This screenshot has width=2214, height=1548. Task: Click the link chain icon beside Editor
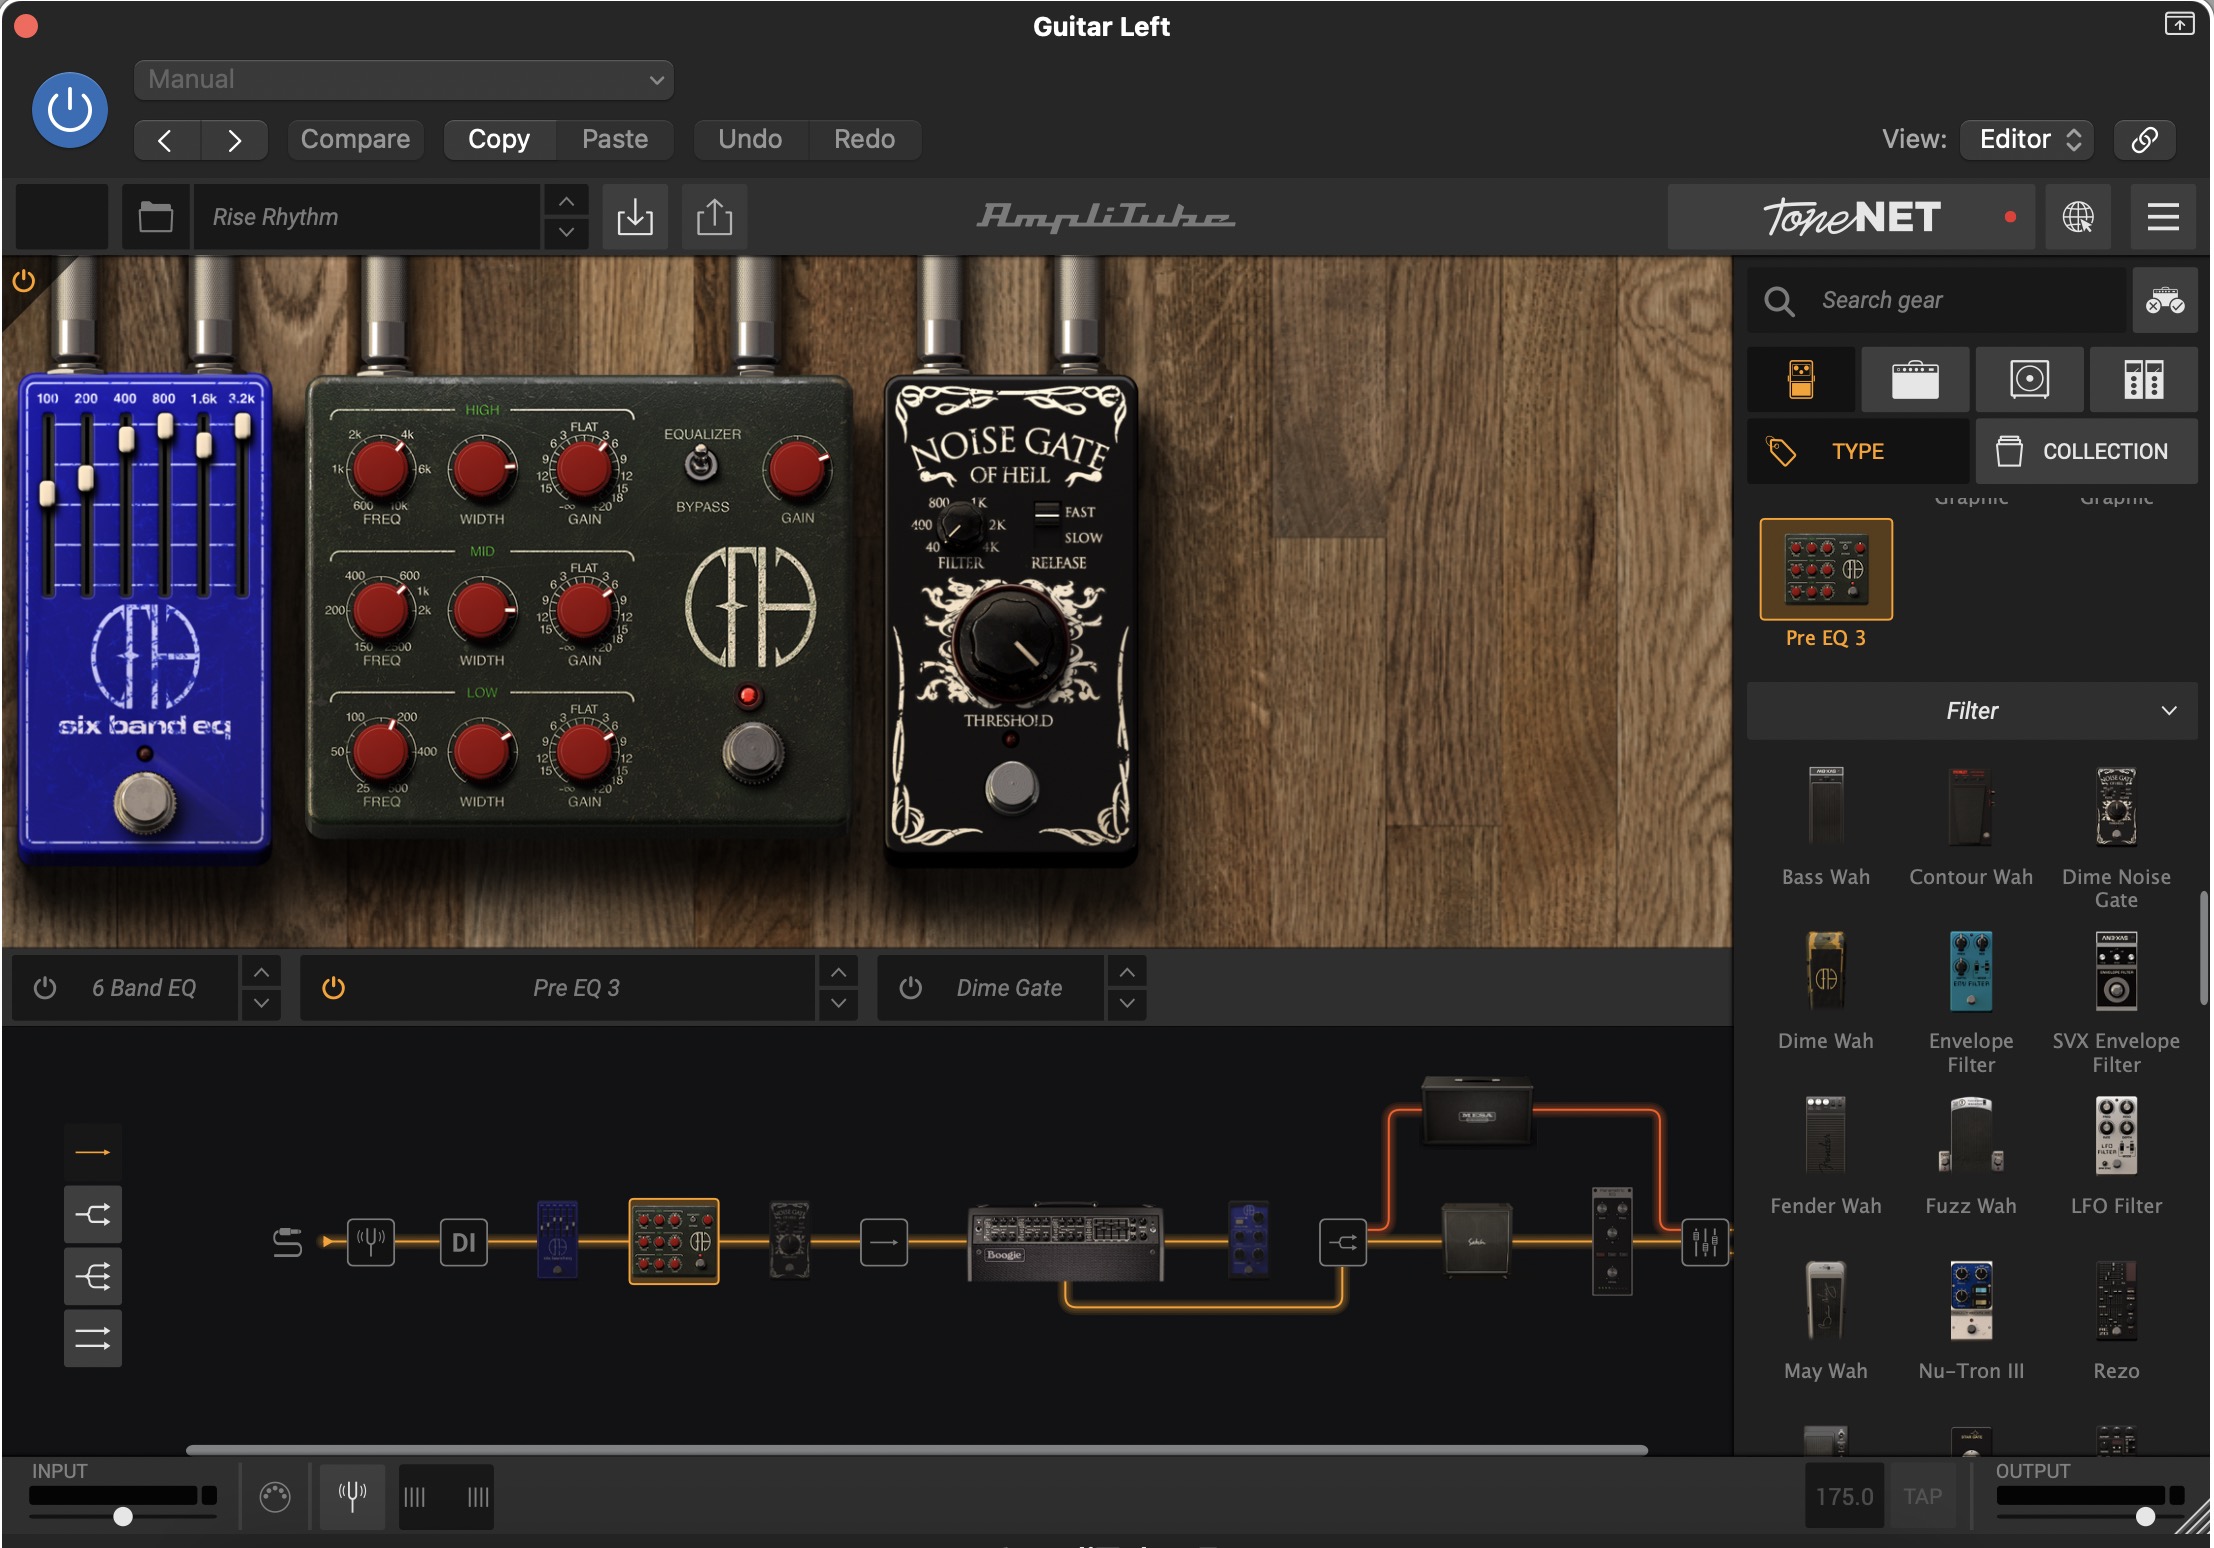tap(2144, 139)
